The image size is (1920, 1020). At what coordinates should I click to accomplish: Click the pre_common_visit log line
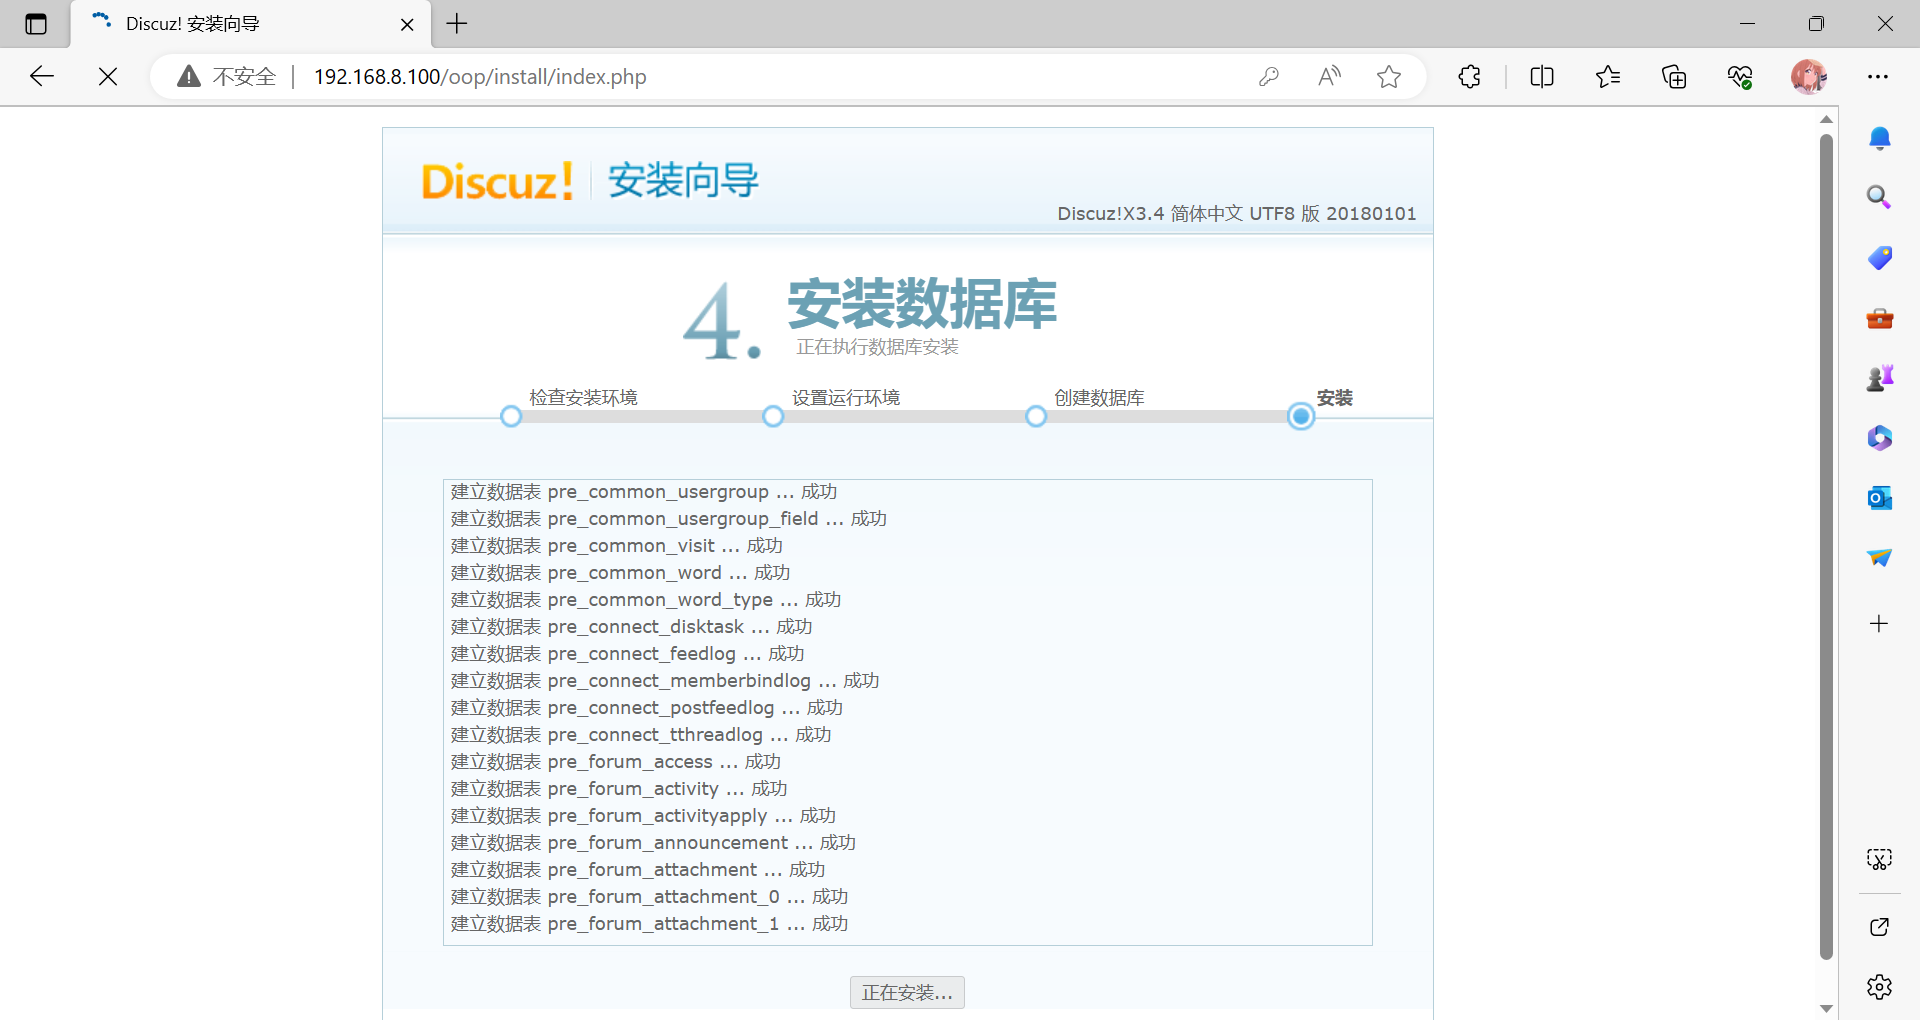(x=616, y=545)
